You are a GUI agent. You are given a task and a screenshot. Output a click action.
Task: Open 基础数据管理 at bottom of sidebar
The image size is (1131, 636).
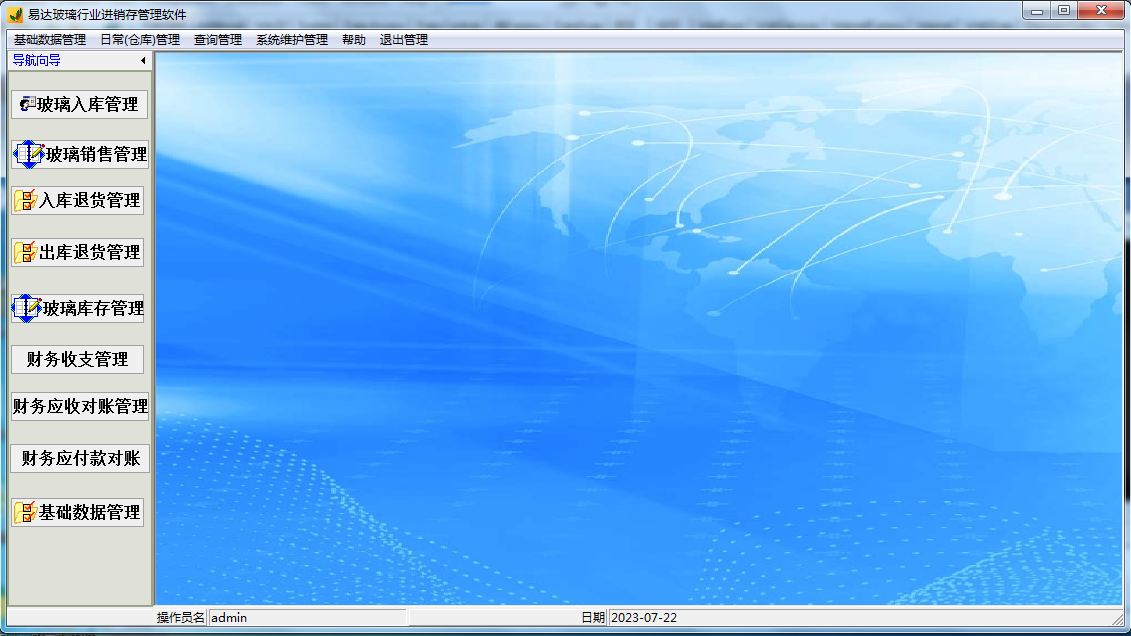click(78, 511)
